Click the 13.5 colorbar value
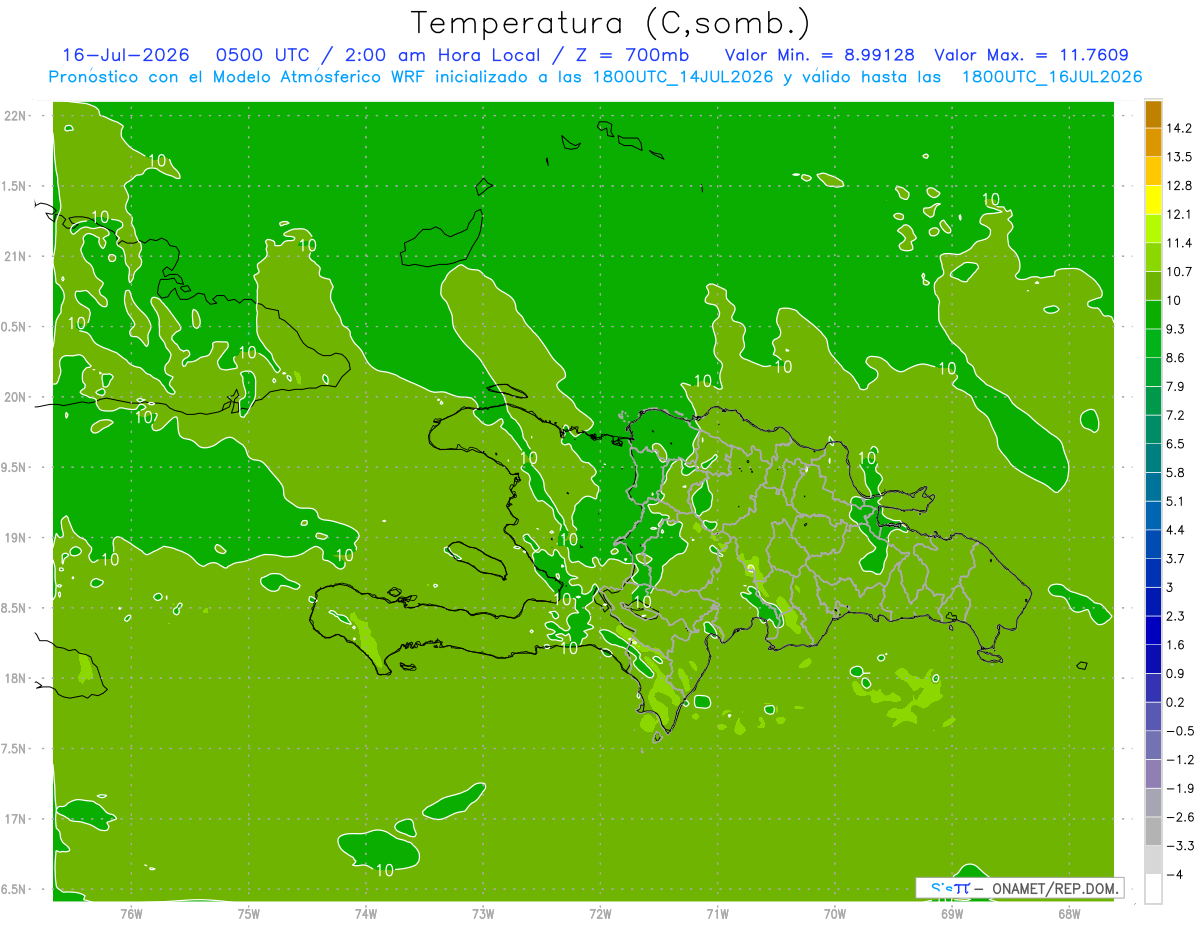 (1179, 157)
